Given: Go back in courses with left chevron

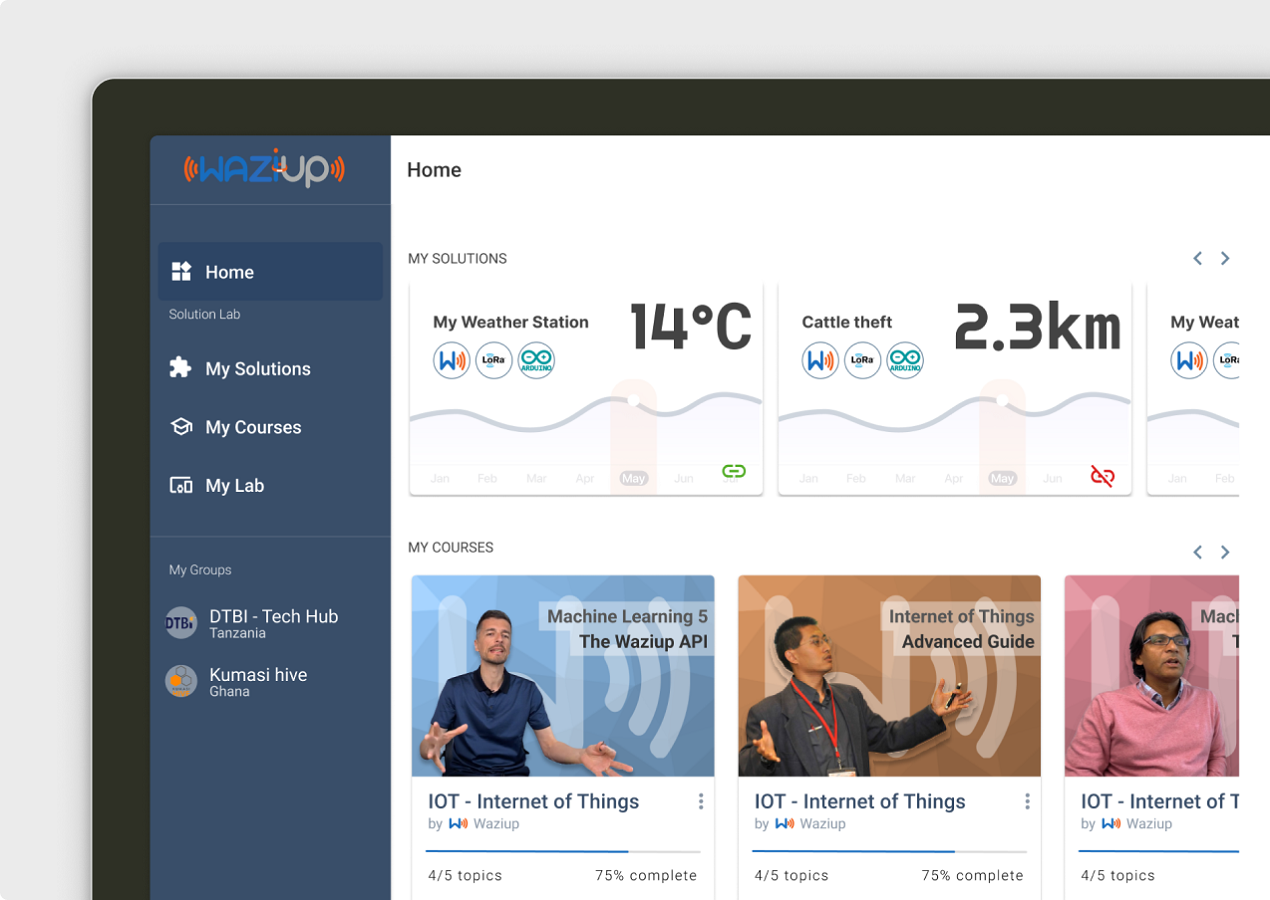Looking at the screenshot, I should tap(1197, 553).
